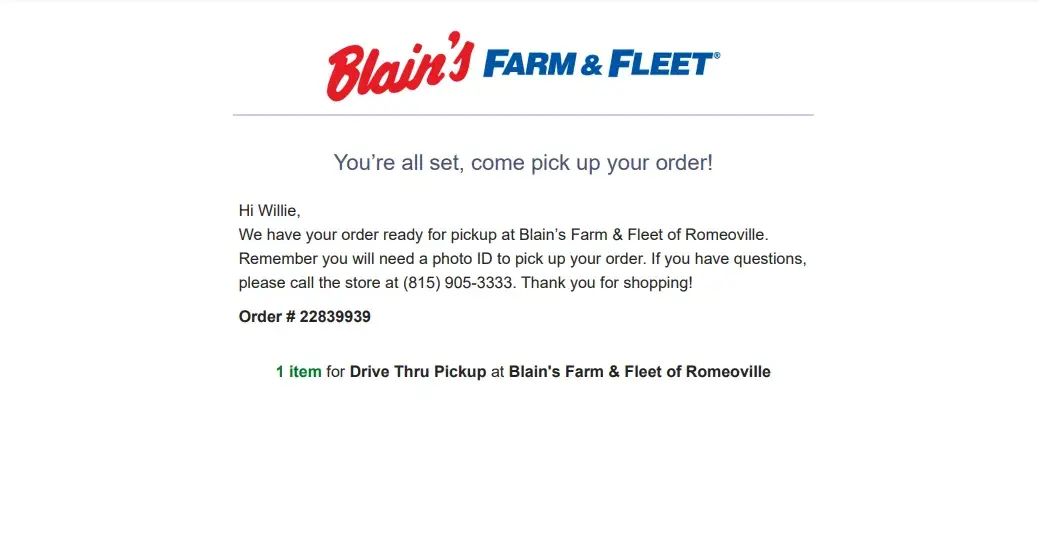1039x543 pixels.
Task: Click the "Order #" label
Action: coord(267,317)
